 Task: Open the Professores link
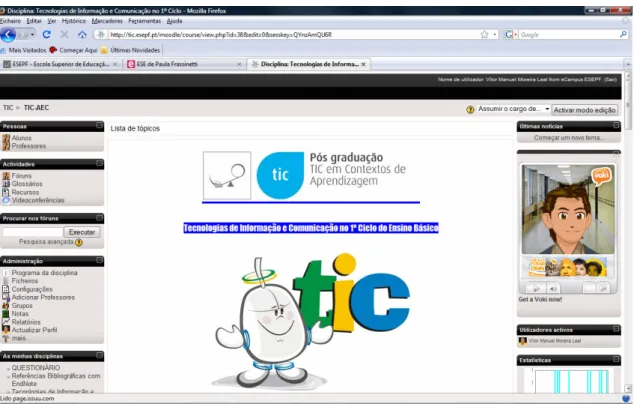29,146
